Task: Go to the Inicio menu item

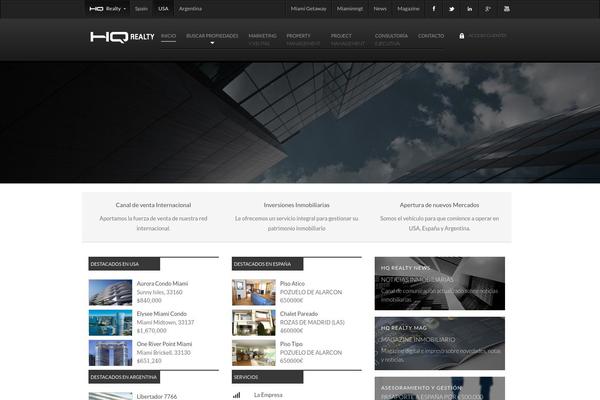Action: (x=168, y=36)
